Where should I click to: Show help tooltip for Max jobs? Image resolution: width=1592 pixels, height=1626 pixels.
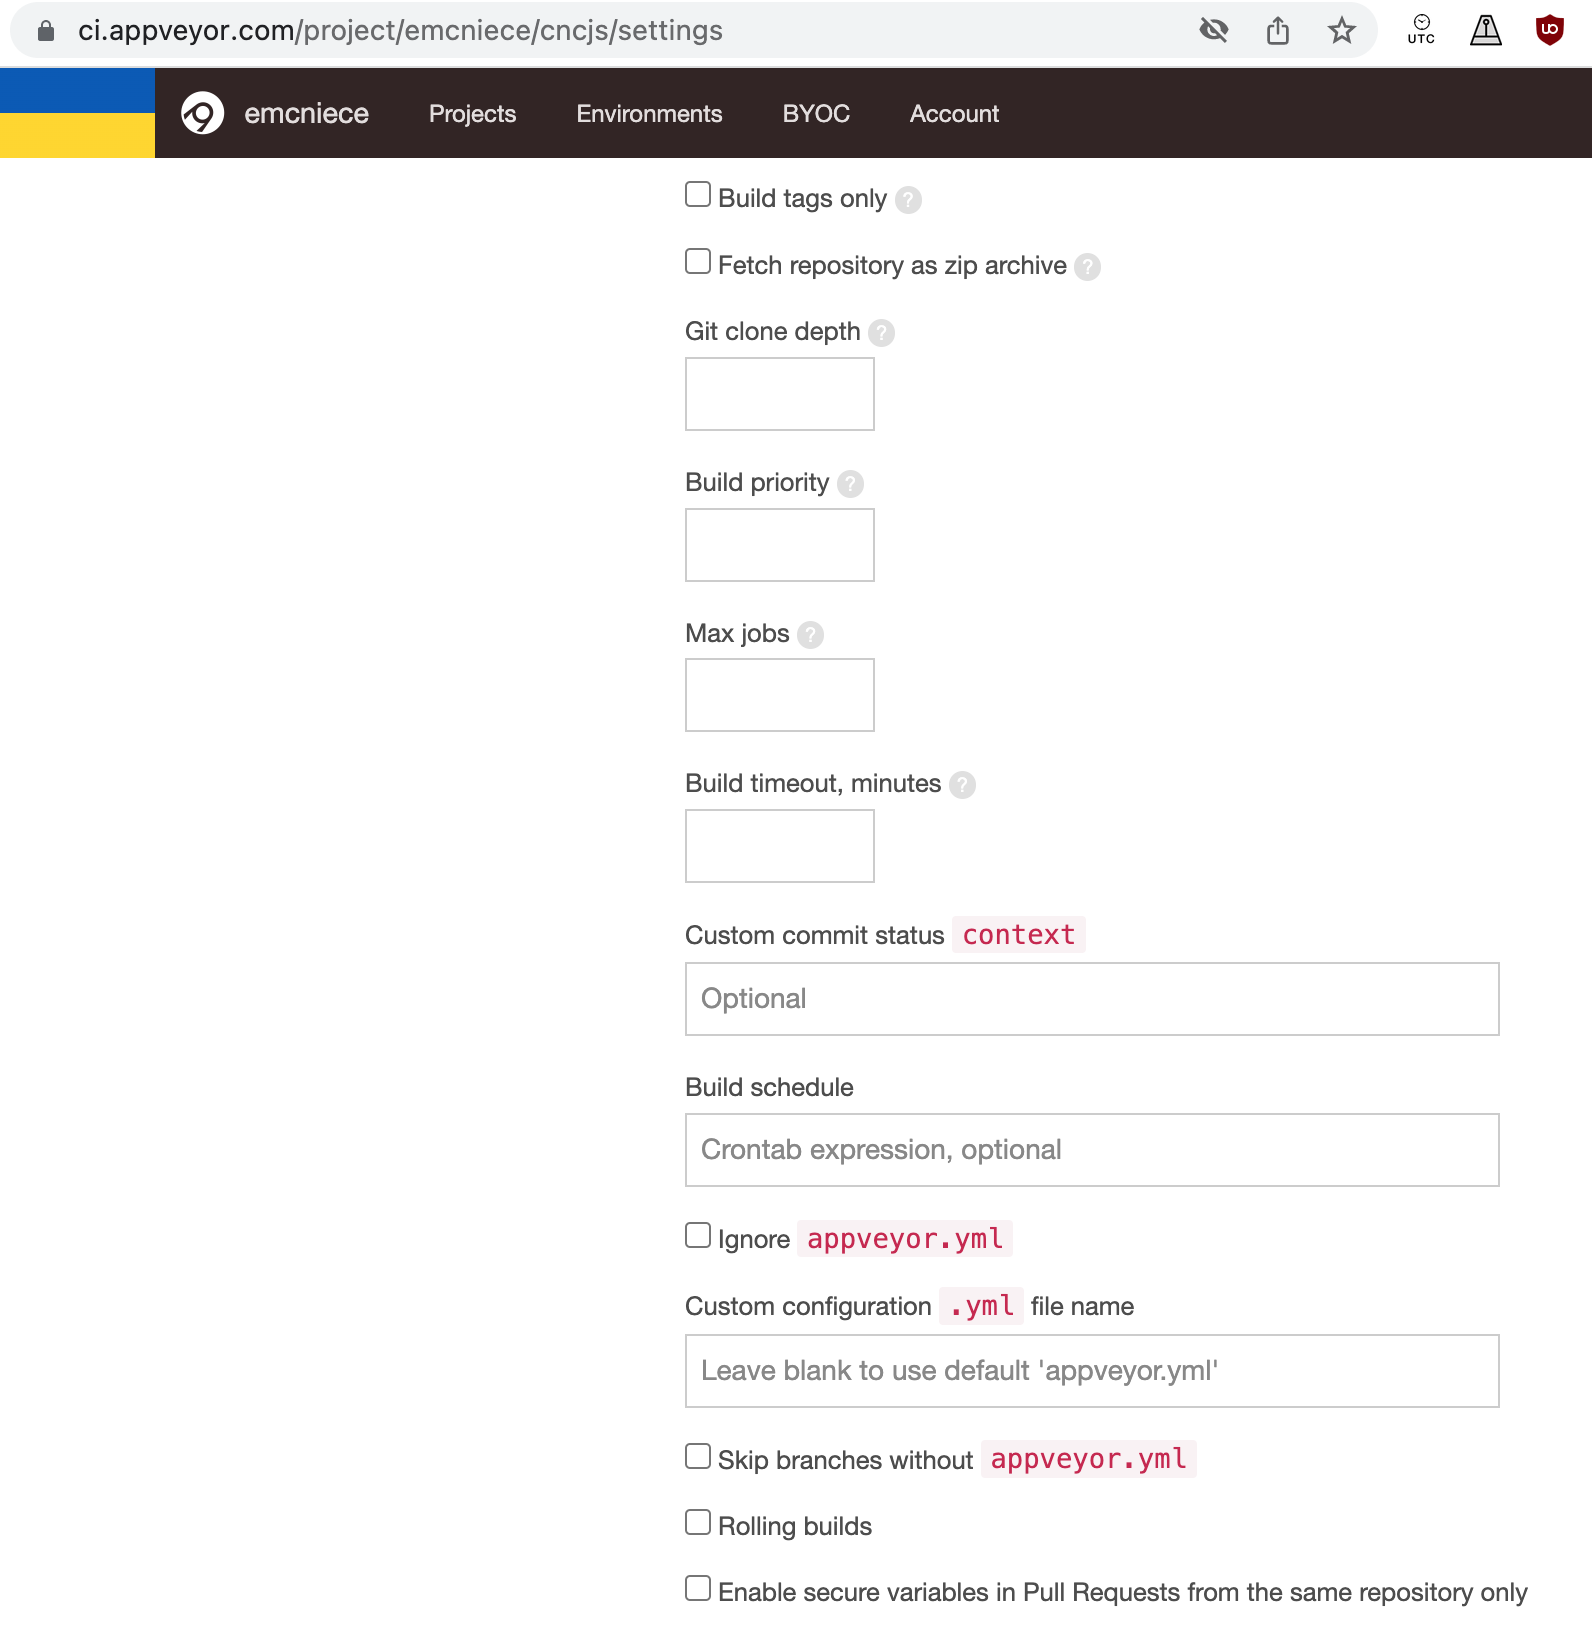[x=810, y=635]
